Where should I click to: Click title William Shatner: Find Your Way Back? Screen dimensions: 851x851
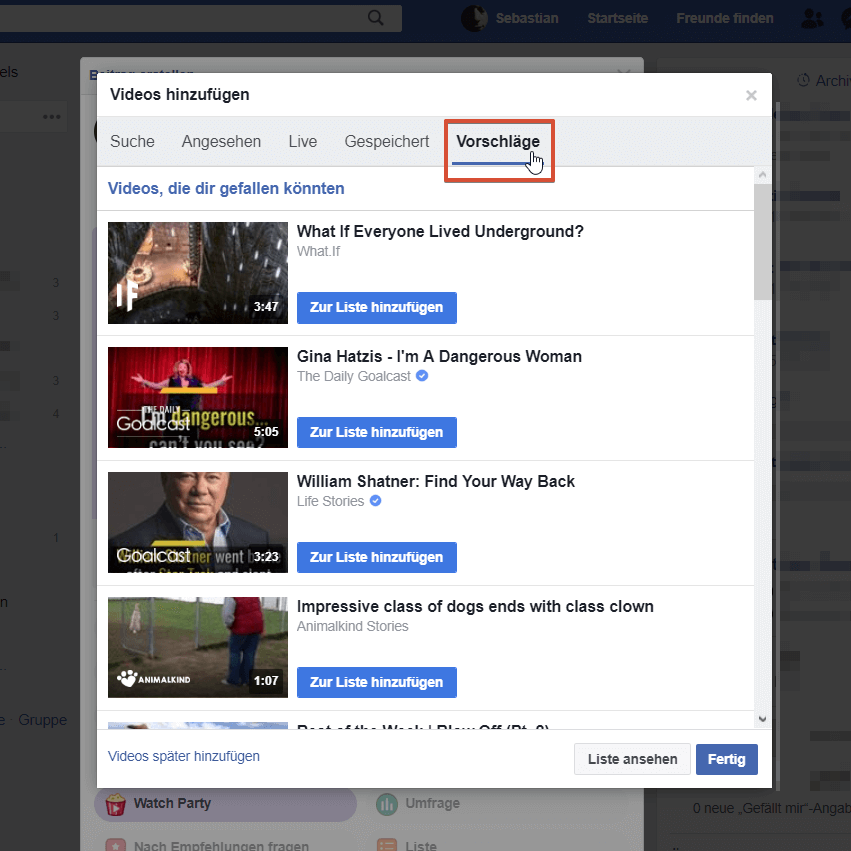(436, 481)
